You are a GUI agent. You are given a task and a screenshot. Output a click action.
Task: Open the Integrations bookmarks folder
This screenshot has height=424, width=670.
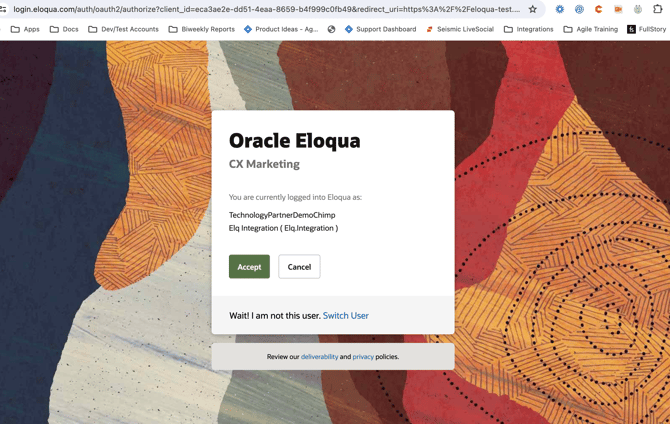(529, 29)
